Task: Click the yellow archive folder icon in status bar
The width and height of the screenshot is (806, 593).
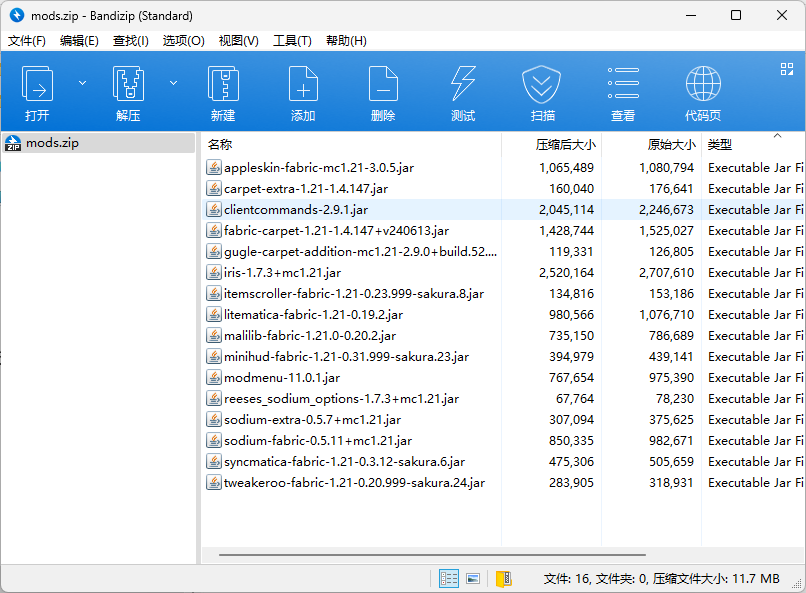Action: coord(504,579)
